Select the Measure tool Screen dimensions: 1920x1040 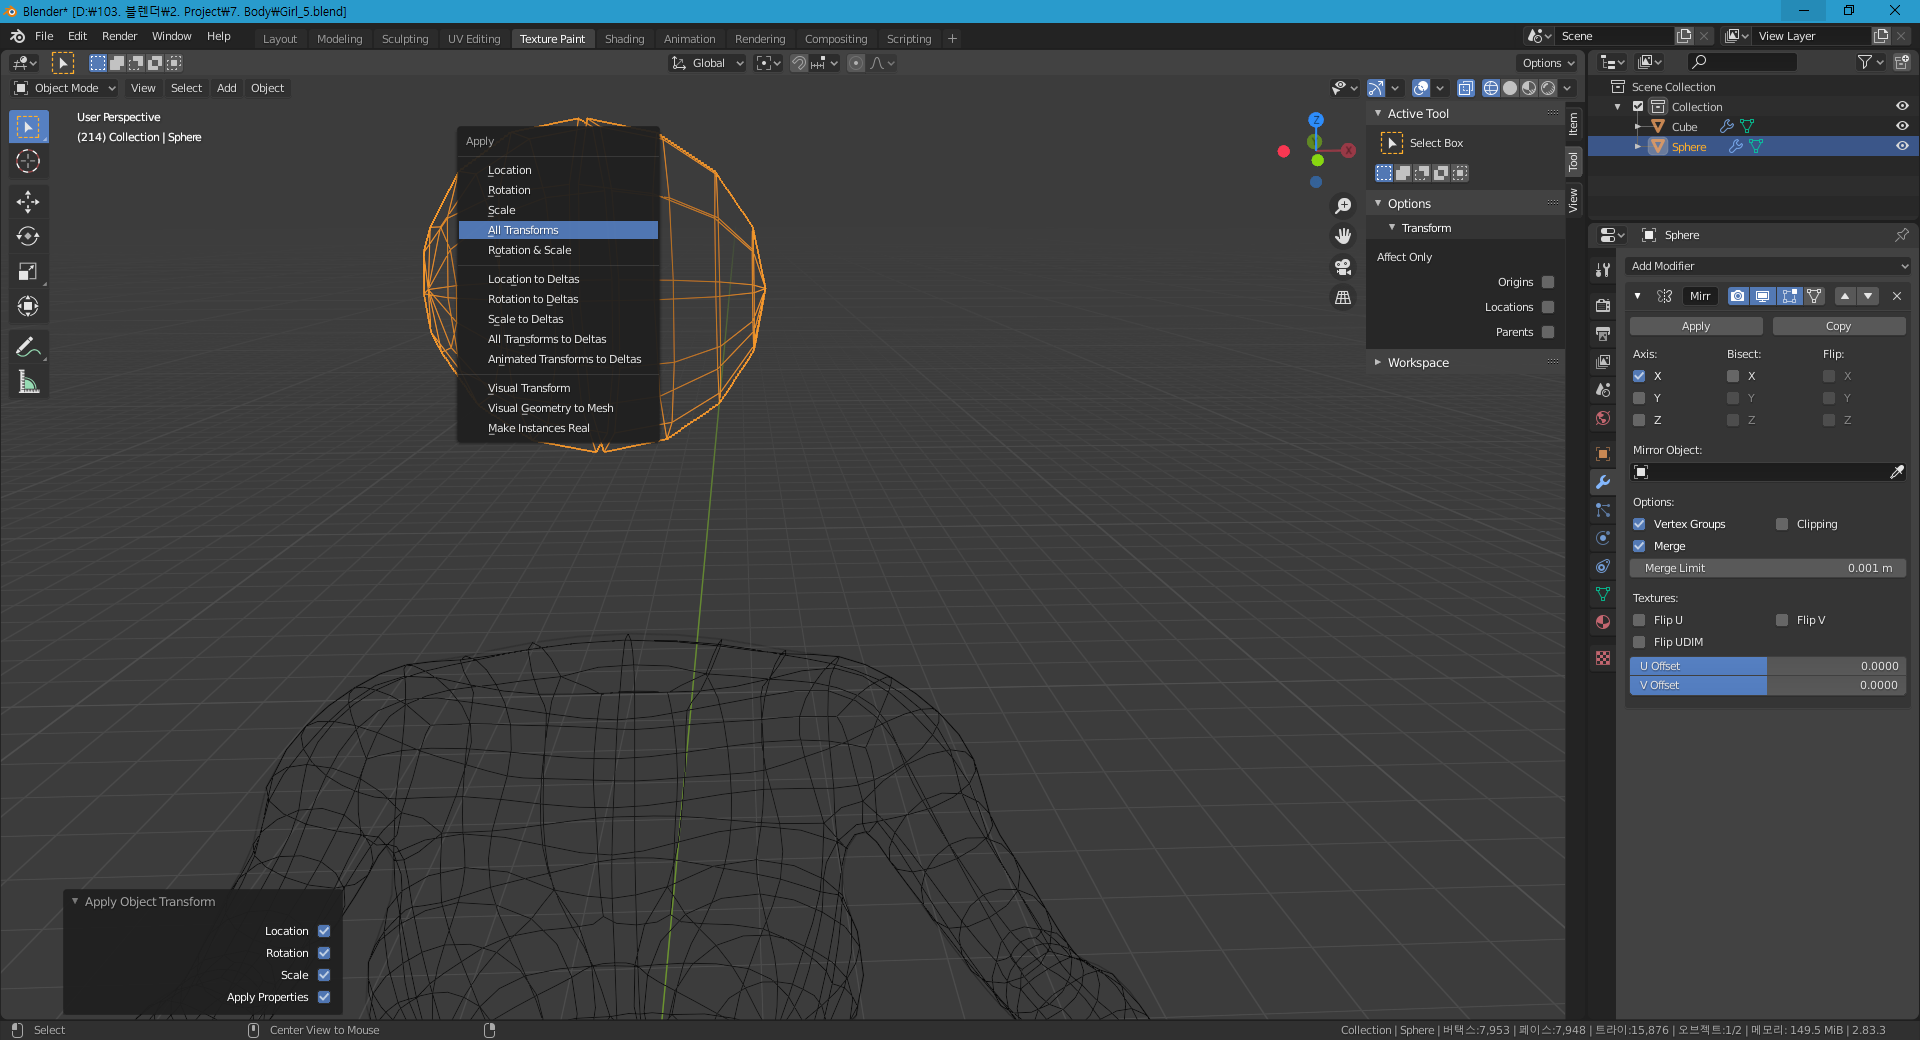(x=28, y=383)
